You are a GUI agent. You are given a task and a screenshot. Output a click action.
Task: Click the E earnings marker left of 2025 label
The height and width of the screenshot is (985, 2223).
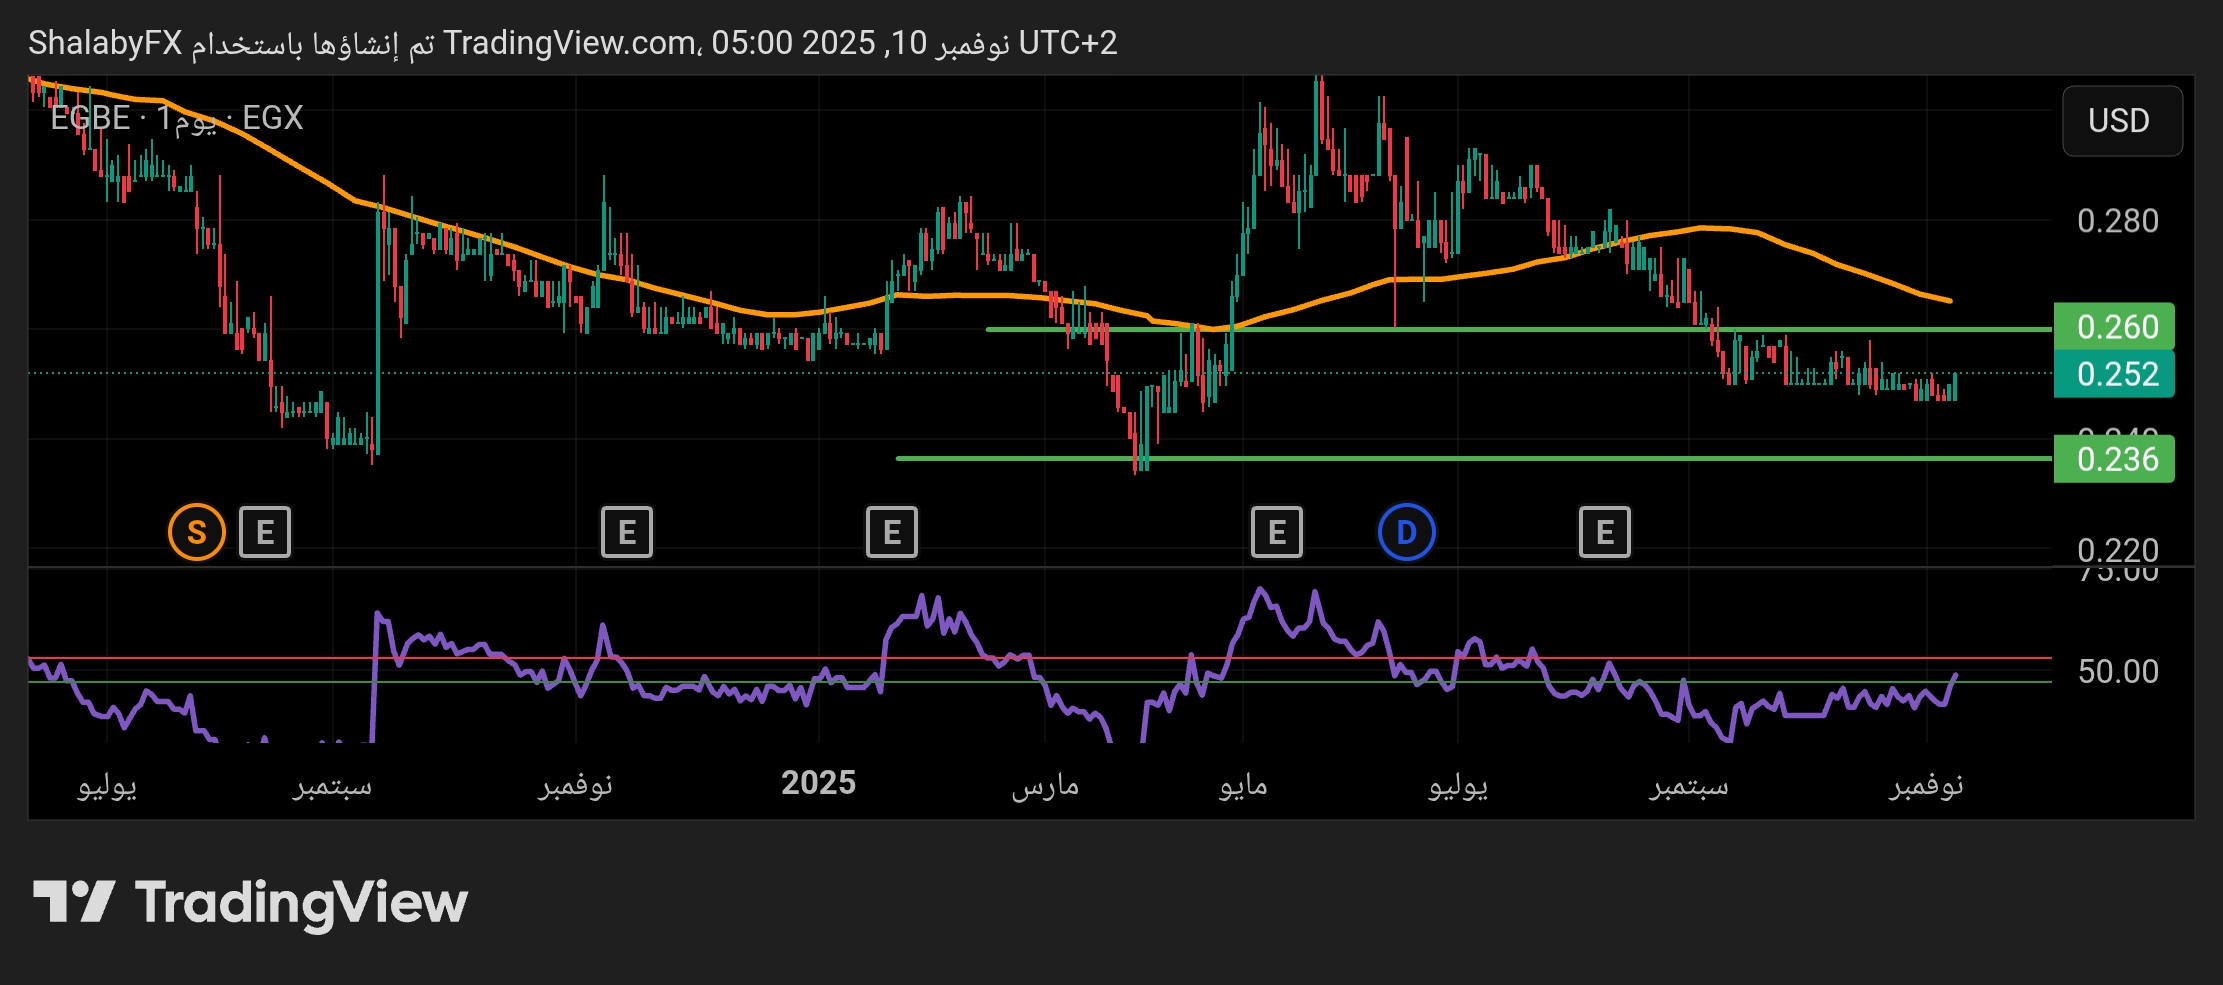click(891, 532)
